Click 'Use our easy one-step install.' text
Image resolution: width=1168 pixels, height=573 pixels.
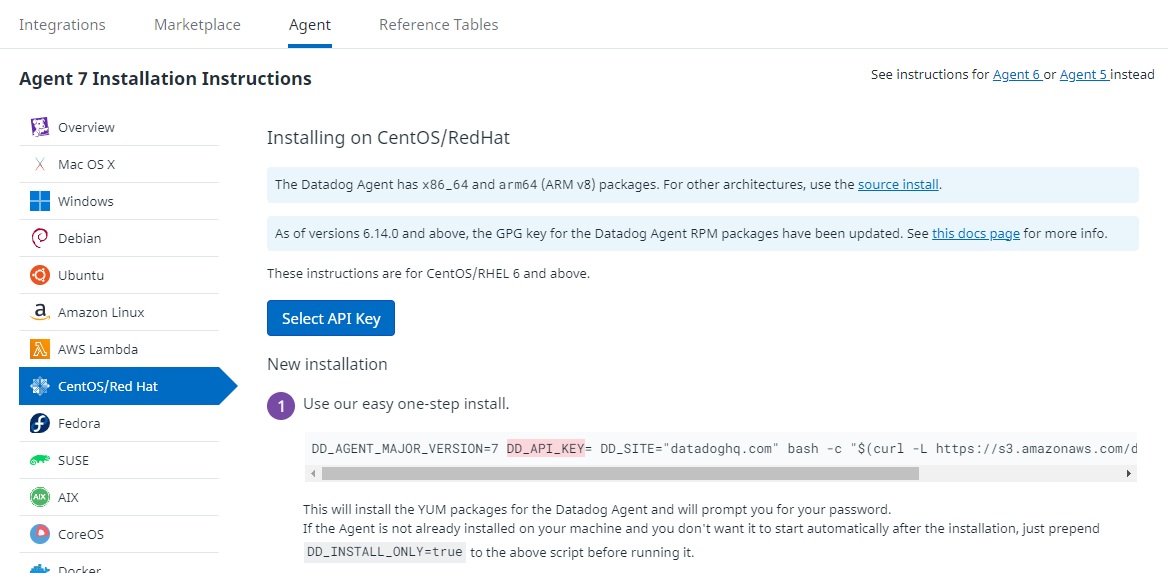click(406, 405)
